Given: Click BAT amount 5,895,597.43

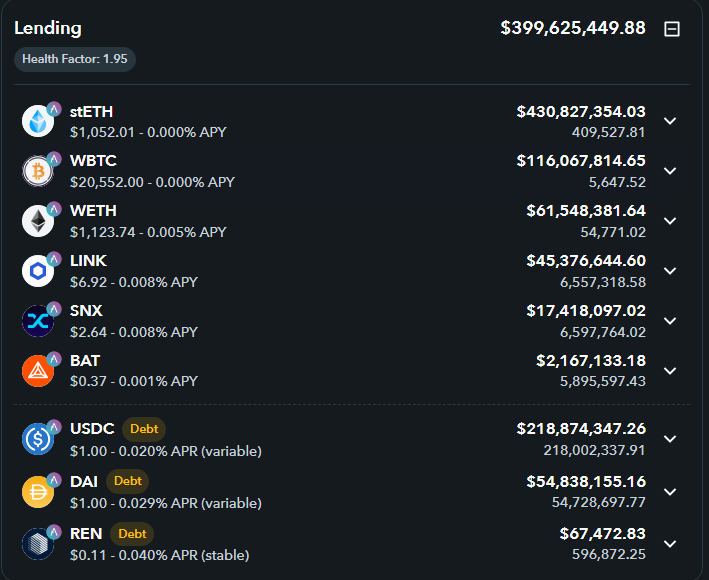Looking at the screenshot, I should point(603,382).
